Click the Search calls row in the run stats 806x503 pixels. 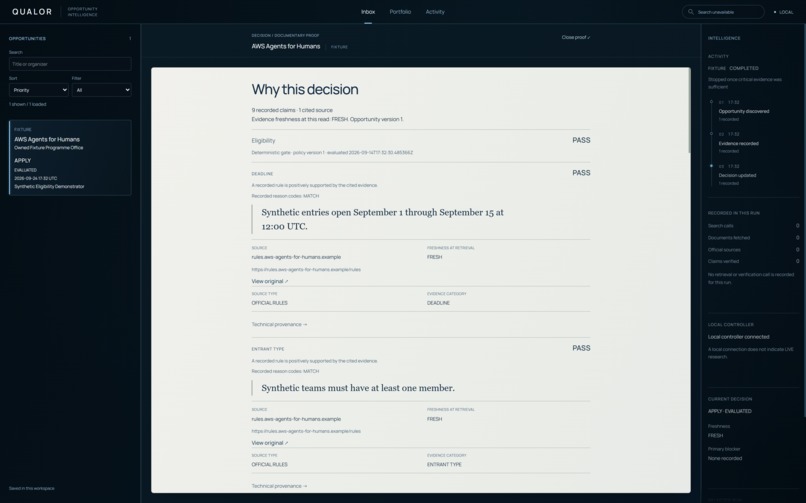tap(754, 226)
